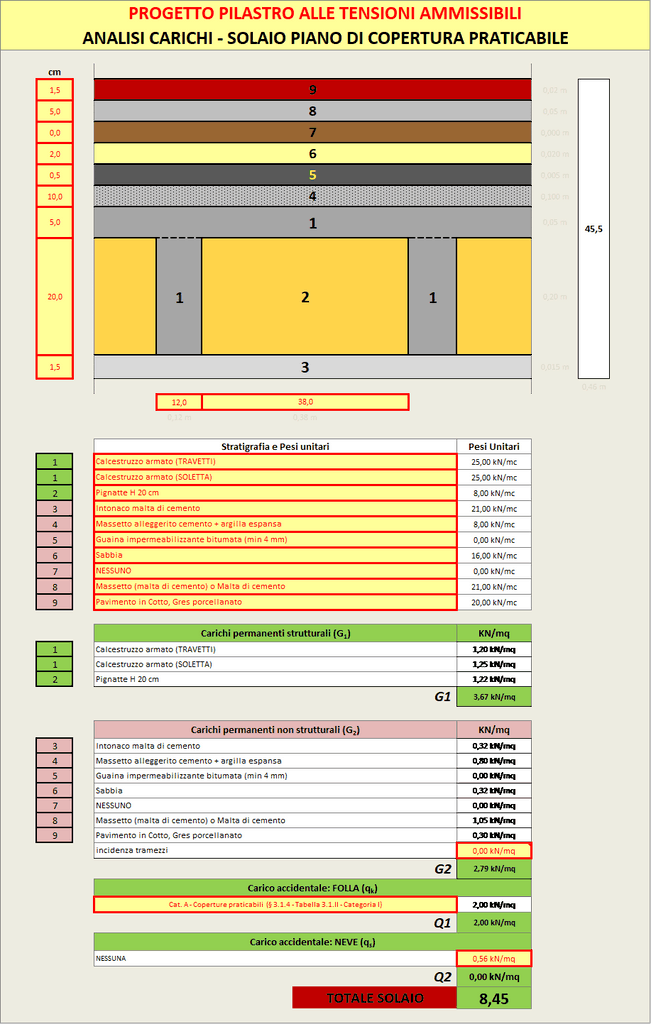Select the Pavimento in Cotto material cell in Stratigrafia
Screen dimensions: 651x1024
(275, 602)
